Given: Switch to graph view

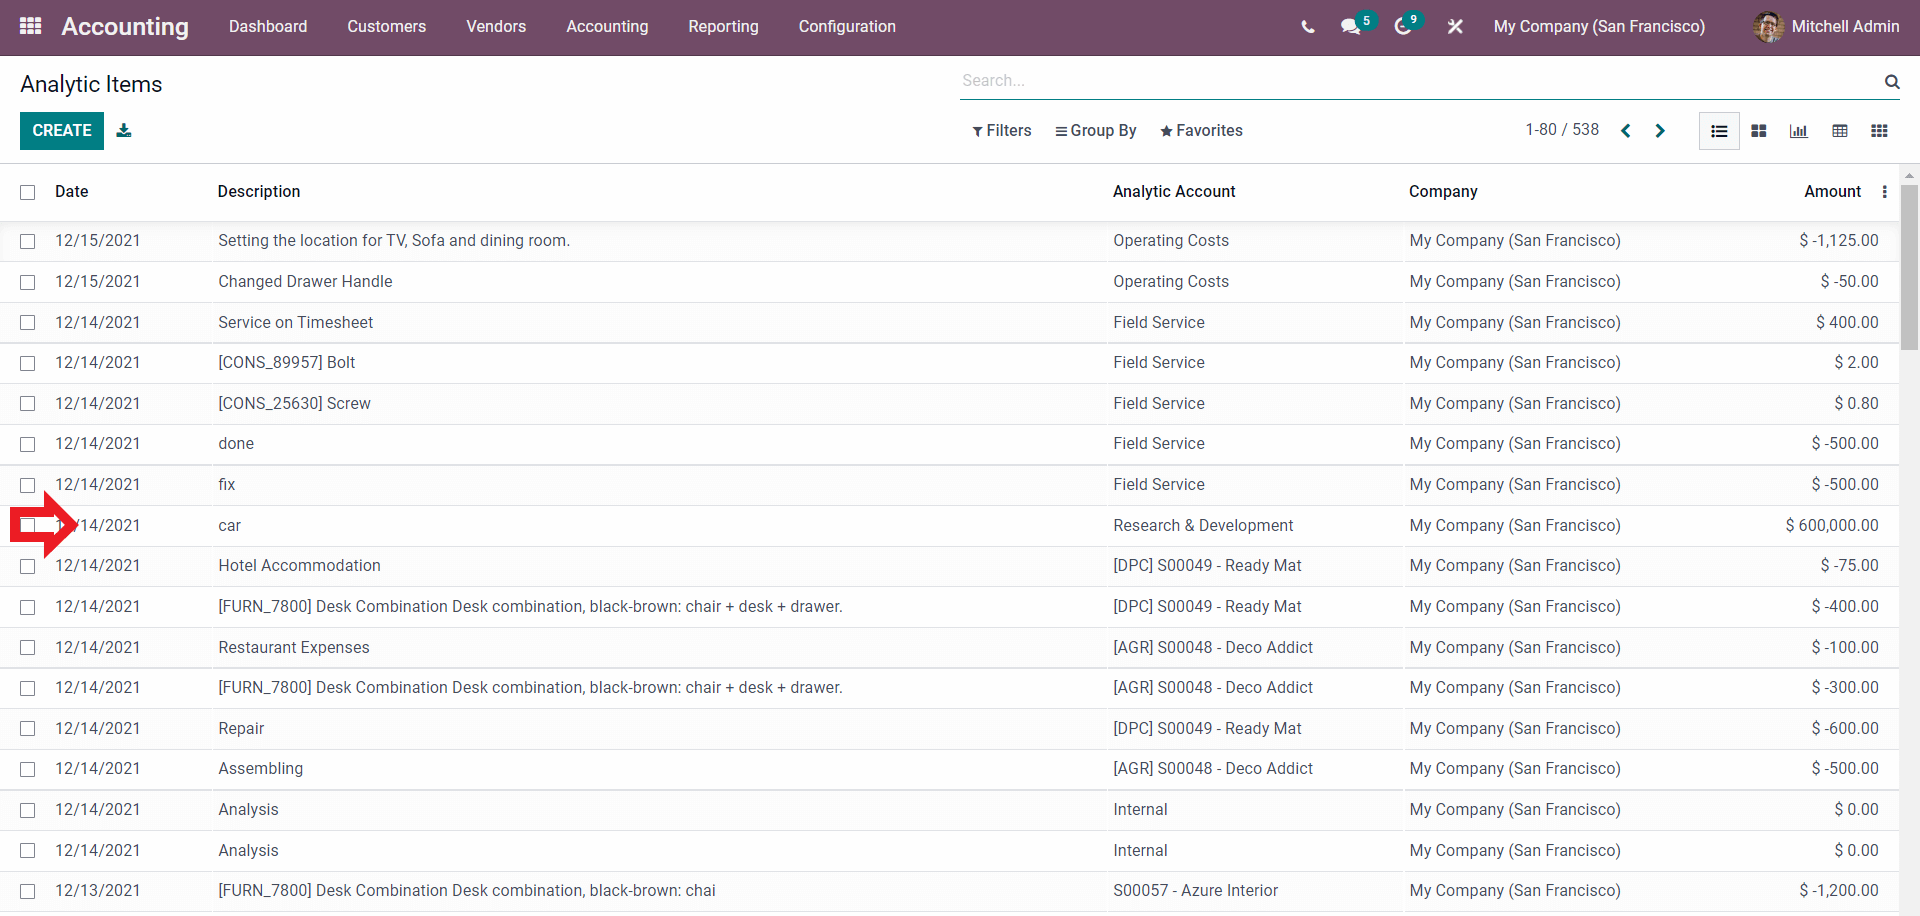Looking at the screenshot, I should (1799, 131).
